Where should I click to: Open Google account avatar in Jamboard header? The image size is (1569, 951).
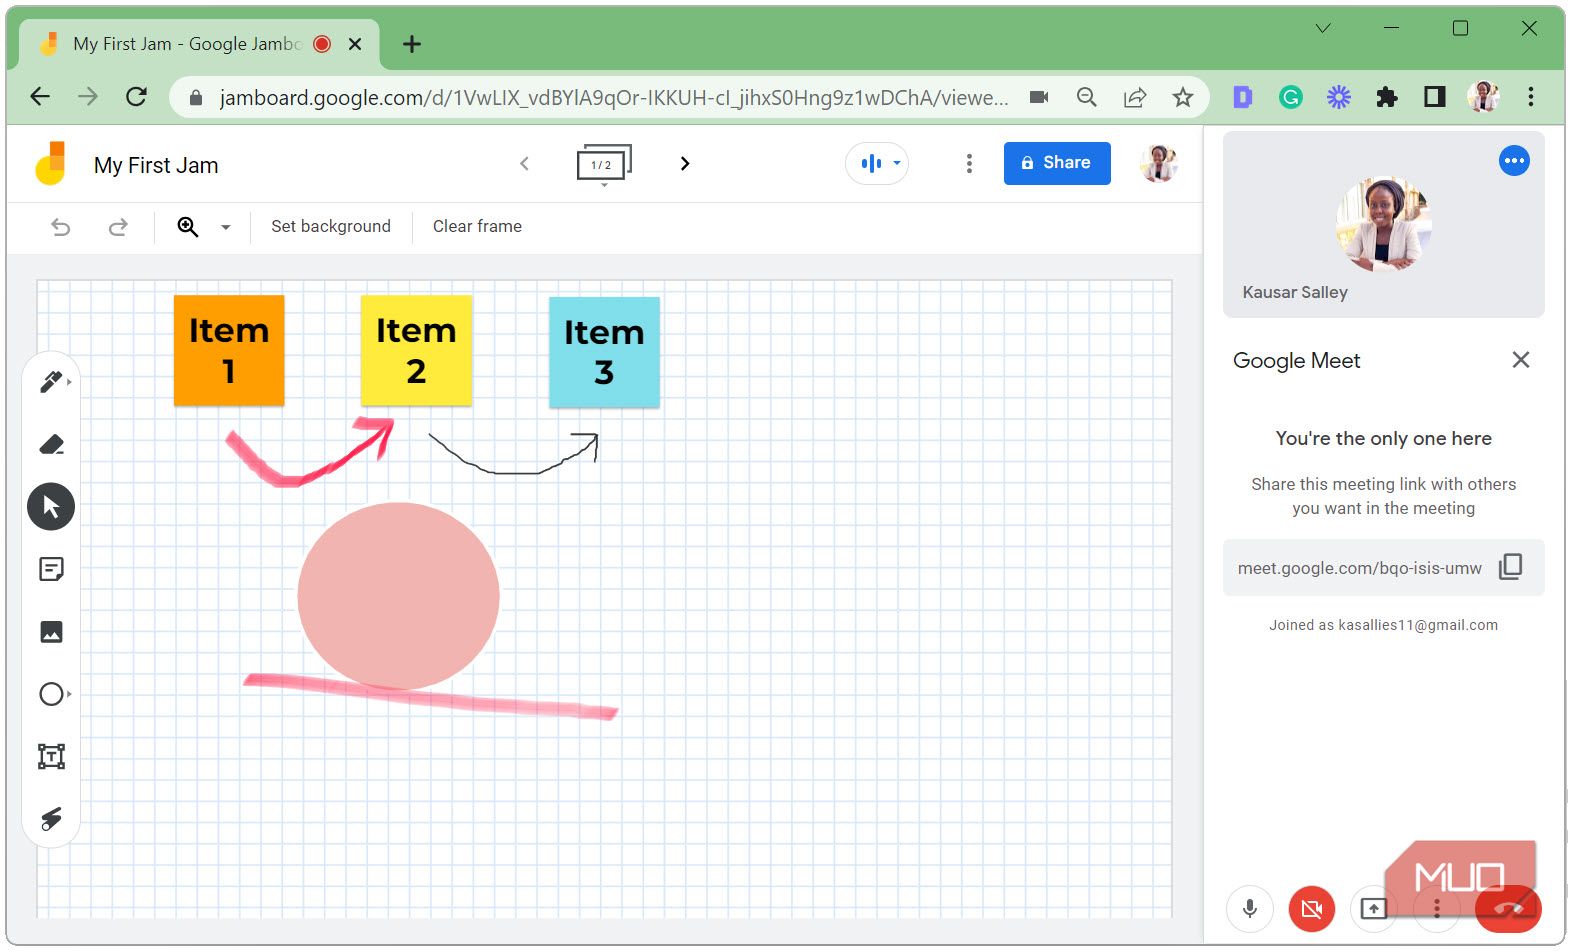pos(1160,163)
